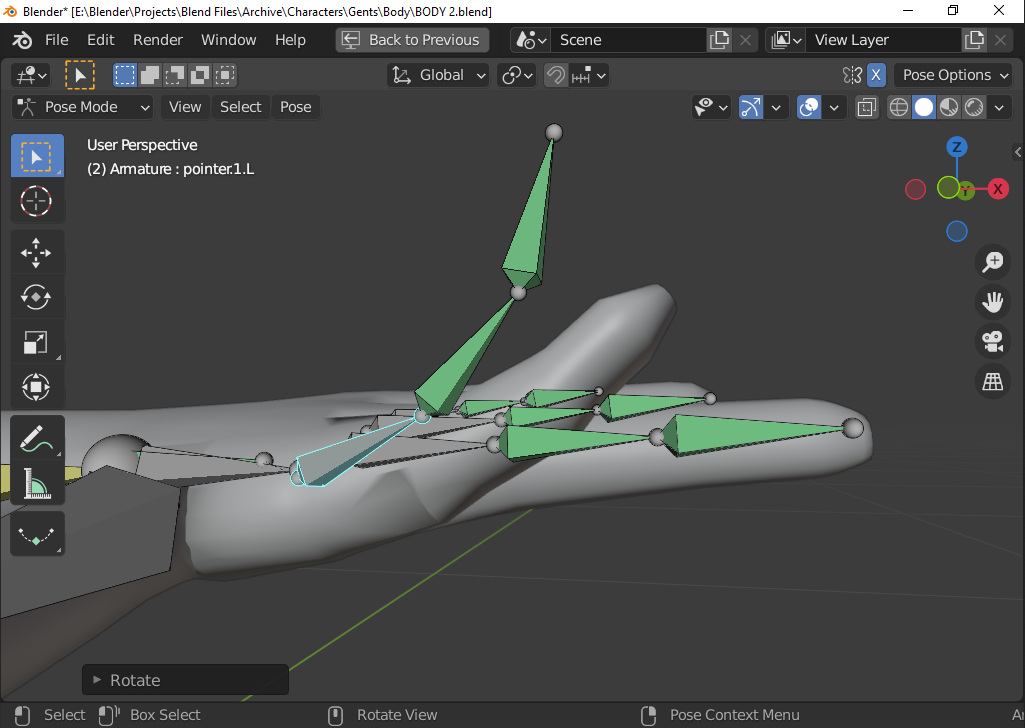Activate the Rotate tool
Screen dimensions: 1025x728
[x=36, y=297]
